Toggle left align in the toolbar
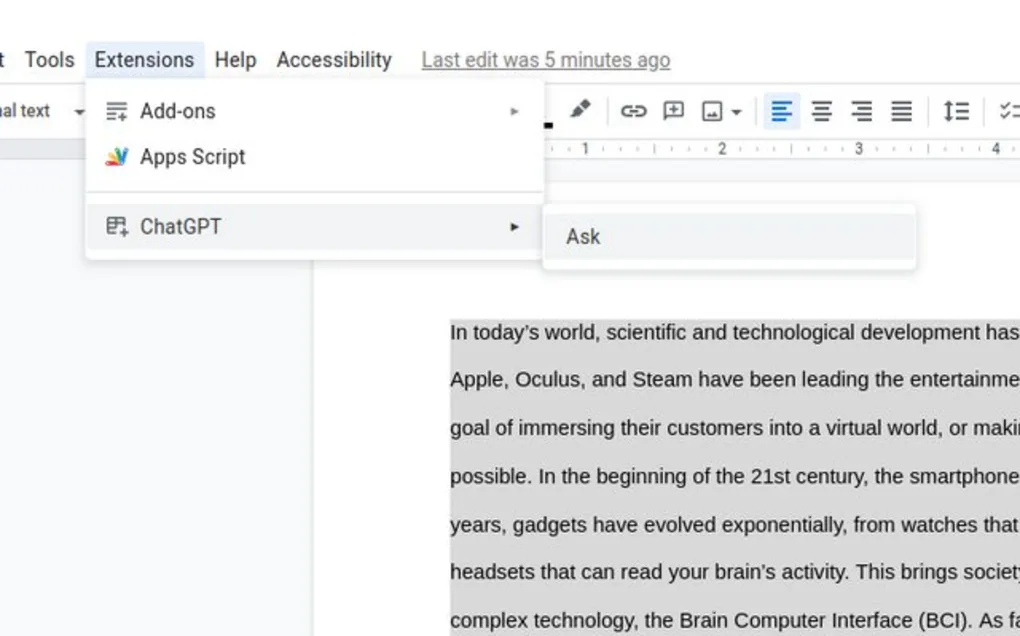This screenshot has width=1020, height=636. (x=781, y=111)
